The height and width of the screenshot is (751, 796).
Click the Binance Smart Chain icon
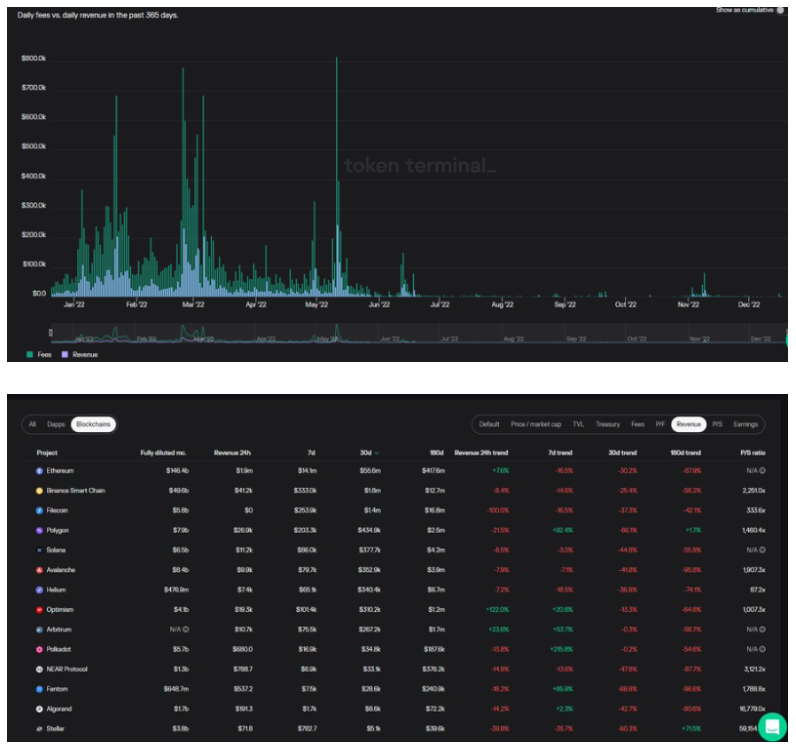tap(39, 491)
